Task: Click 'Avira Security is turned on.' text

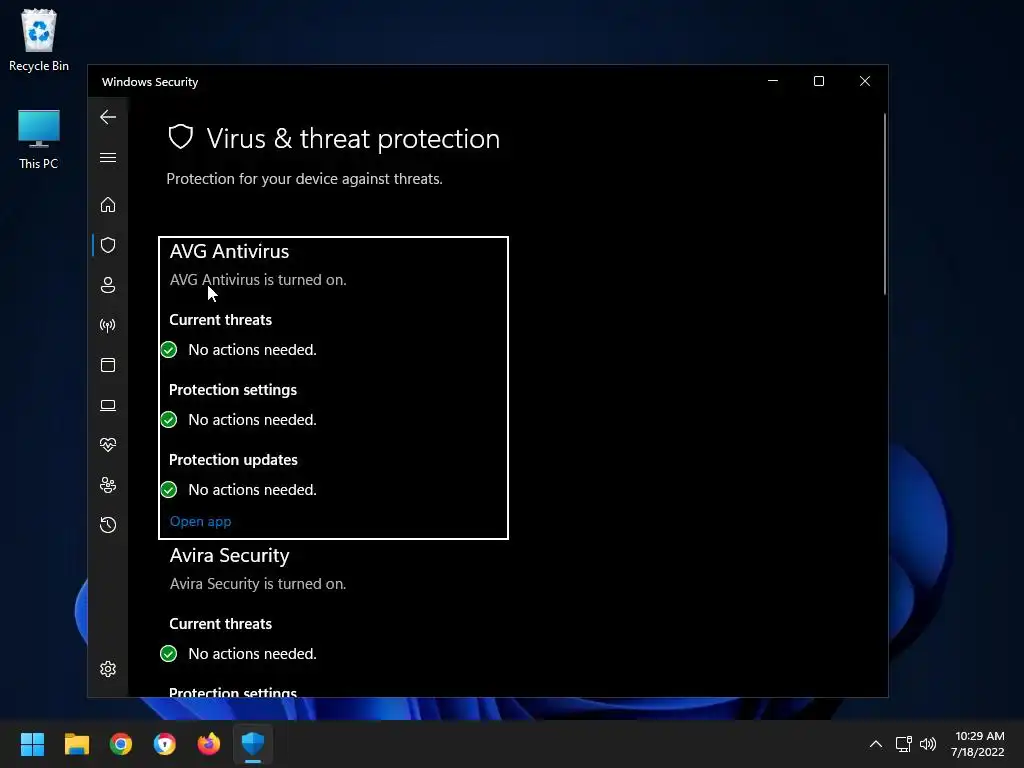Action: (258, 584)
